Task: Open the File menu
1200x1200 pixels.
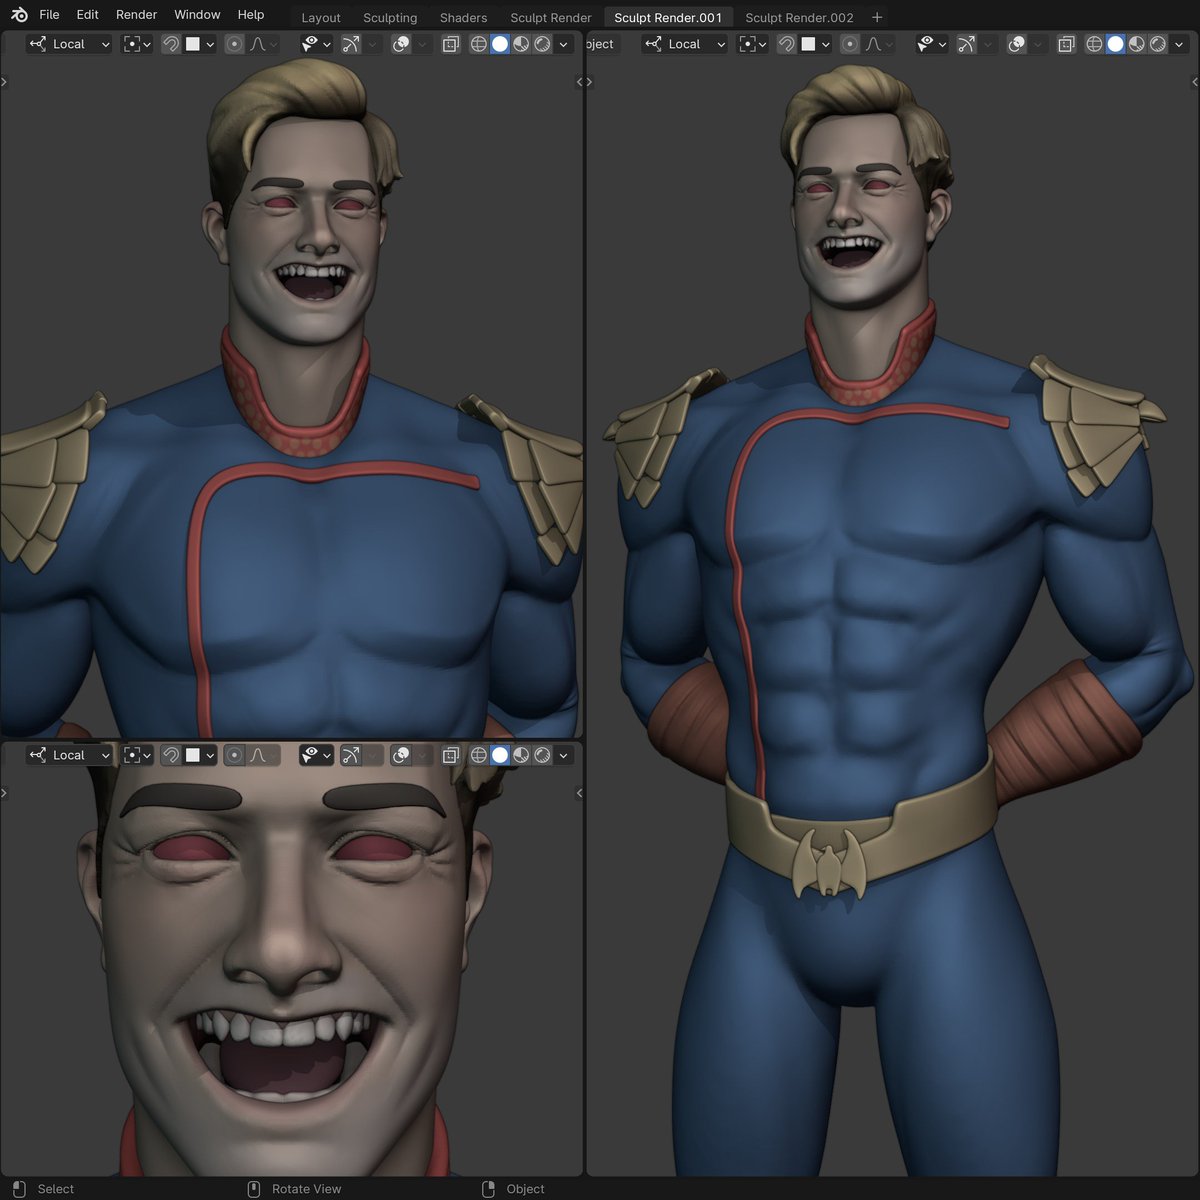Action: coord(49,15)
